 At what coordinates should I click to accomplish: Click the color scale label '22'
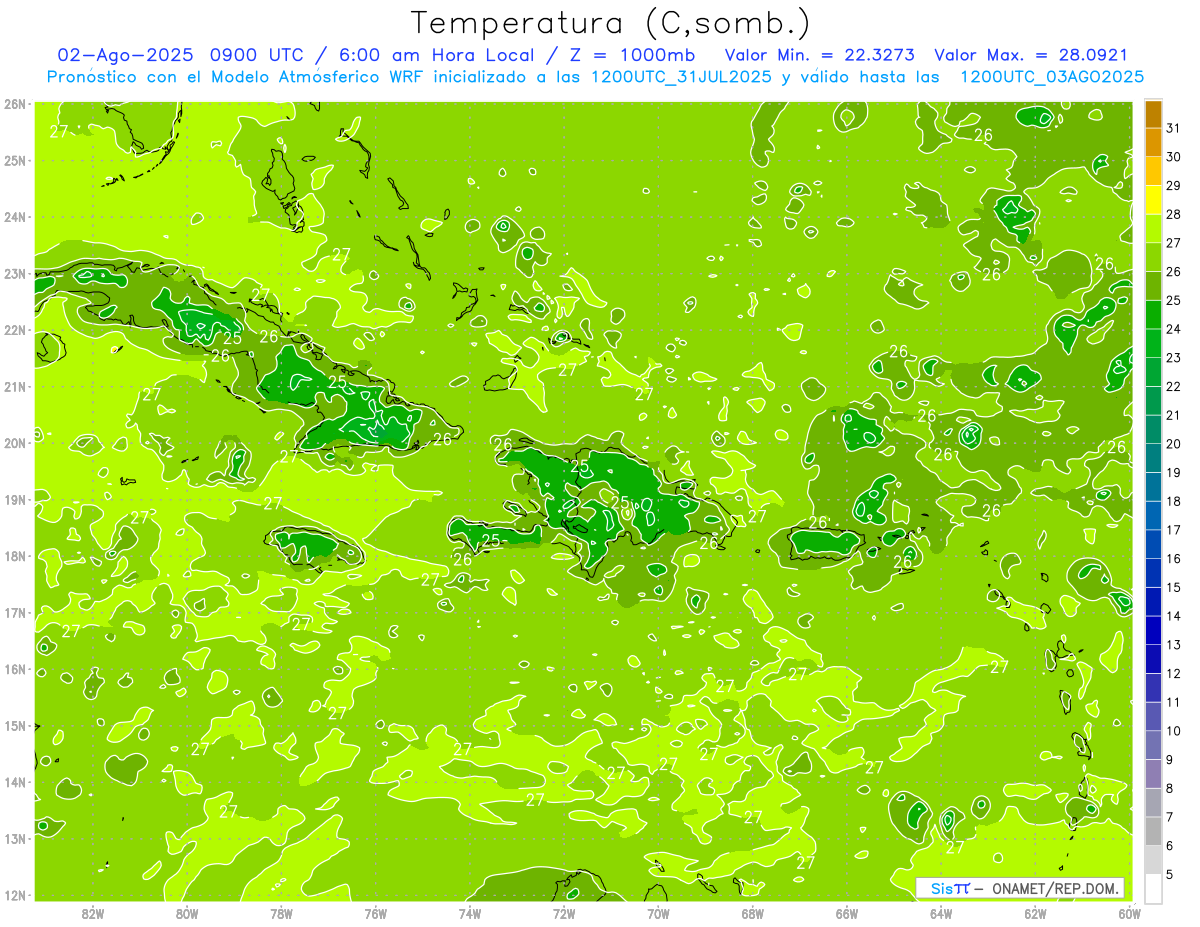click(1174, 387)
